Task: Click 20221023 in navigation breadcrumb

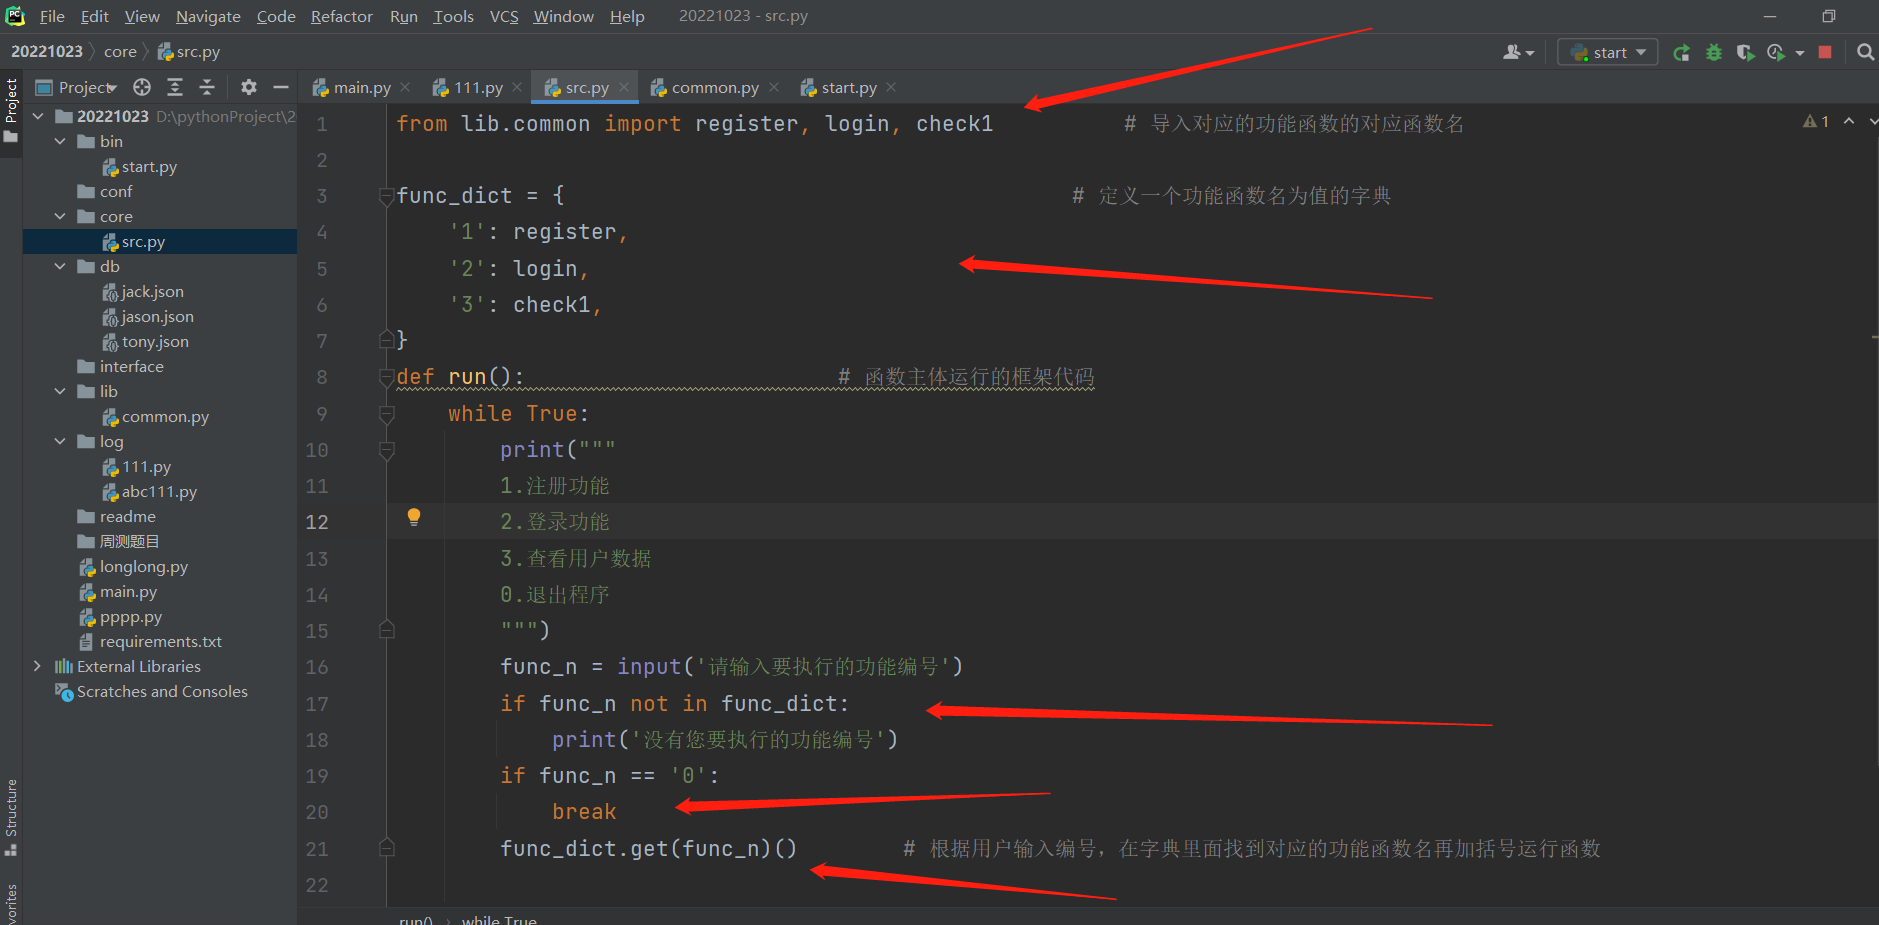Action: [47, 52]
